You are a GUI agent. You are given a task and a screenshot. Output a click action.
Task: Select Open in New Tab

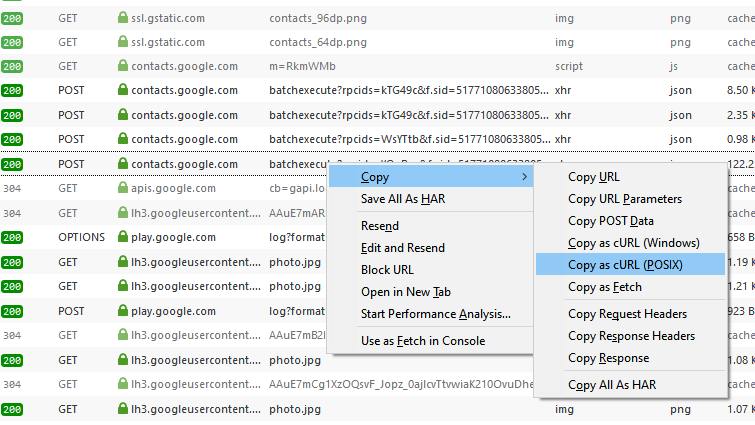pyautogui.click(x=406, y=292)
